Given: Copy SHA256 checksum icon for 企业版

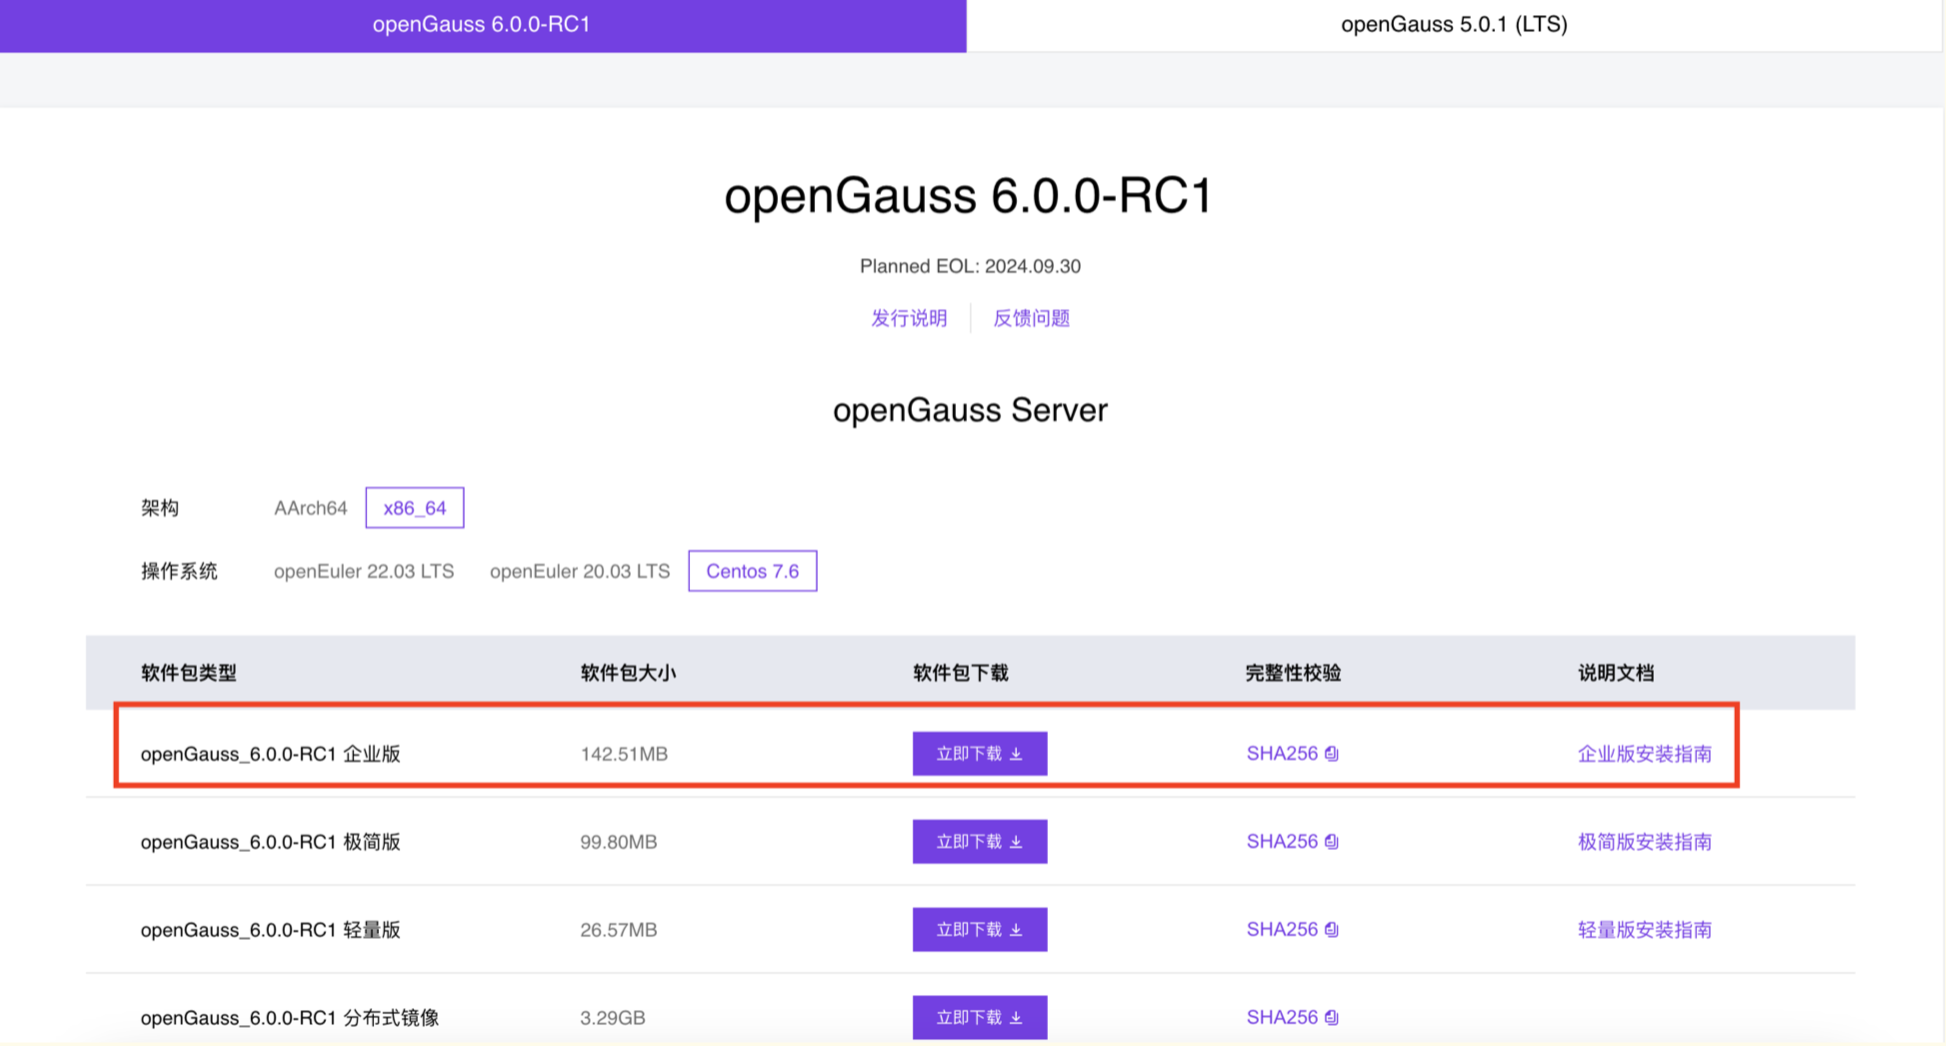Looking at the screenshot, I should [x=1332, y=754].
